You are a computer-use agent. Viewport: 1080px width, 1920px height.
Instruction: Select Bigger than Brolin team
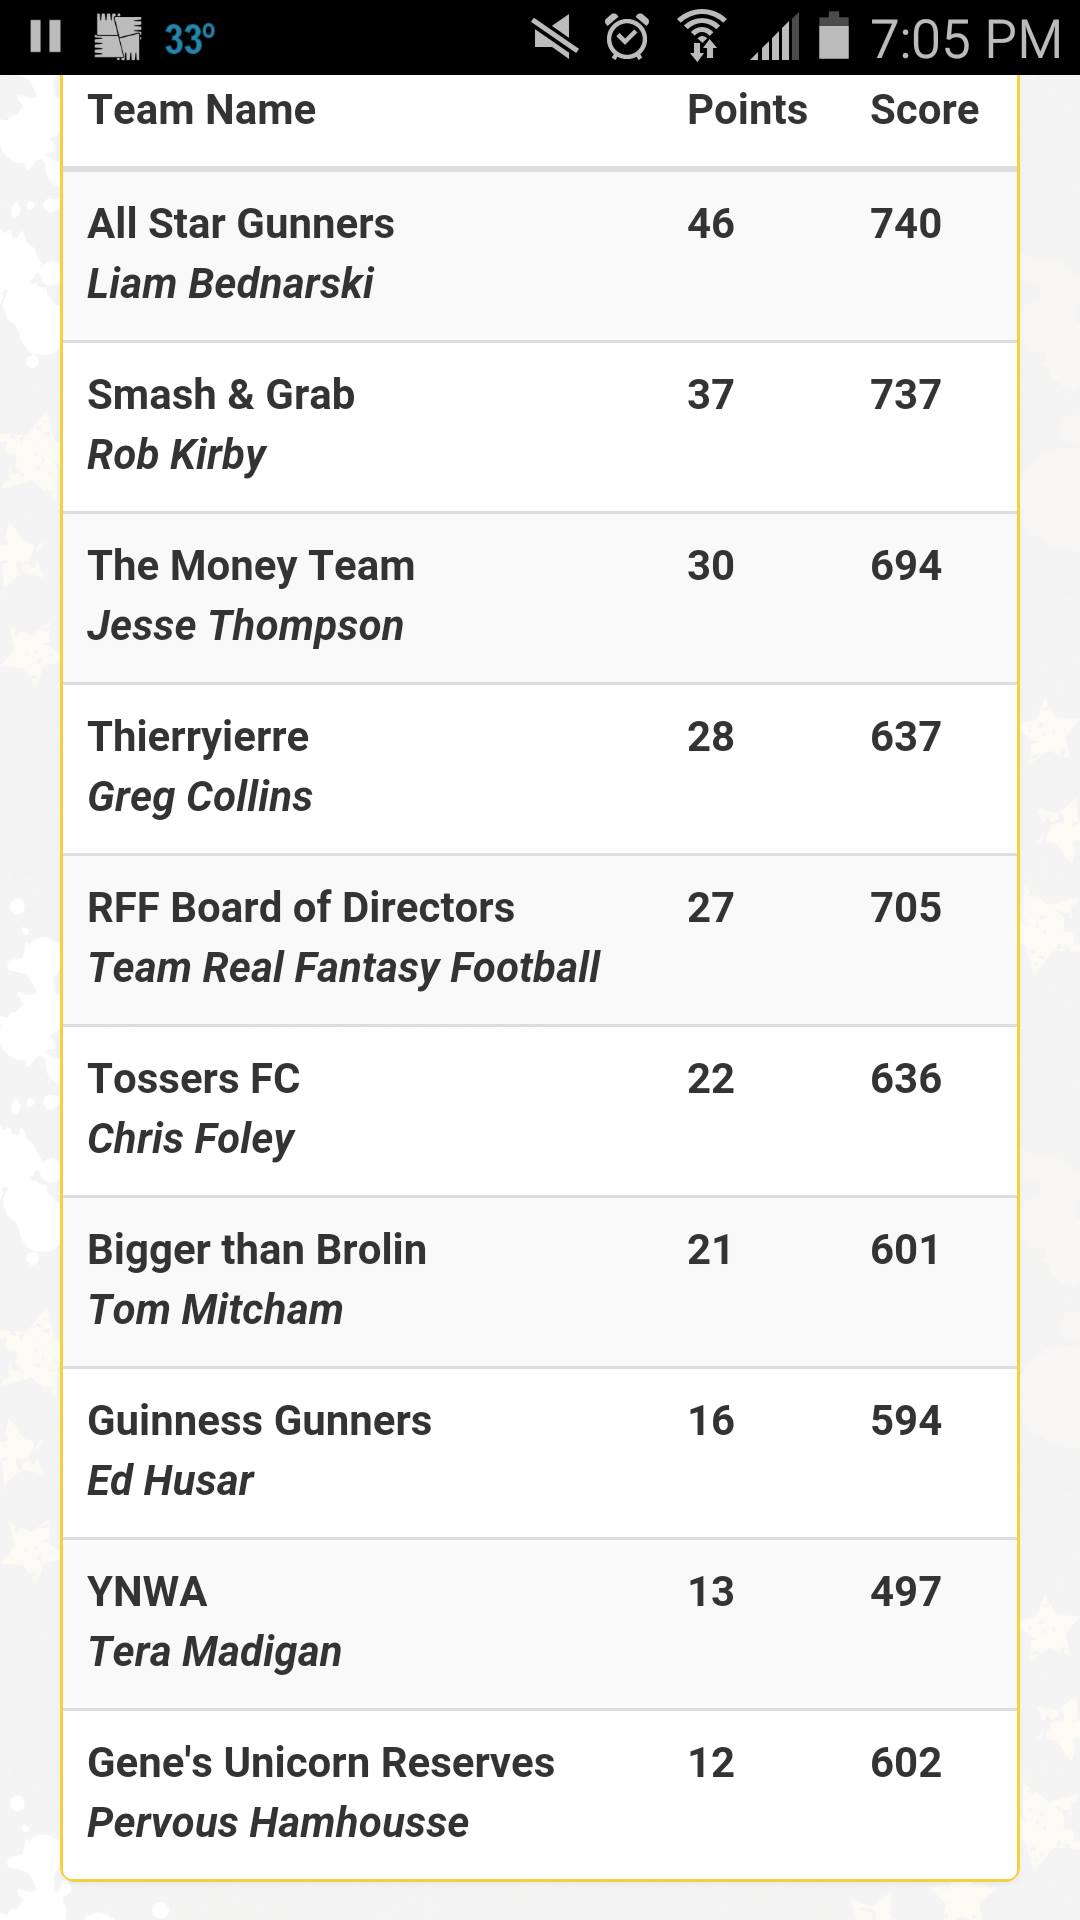pyautogui.click(x=540, y=1282)
